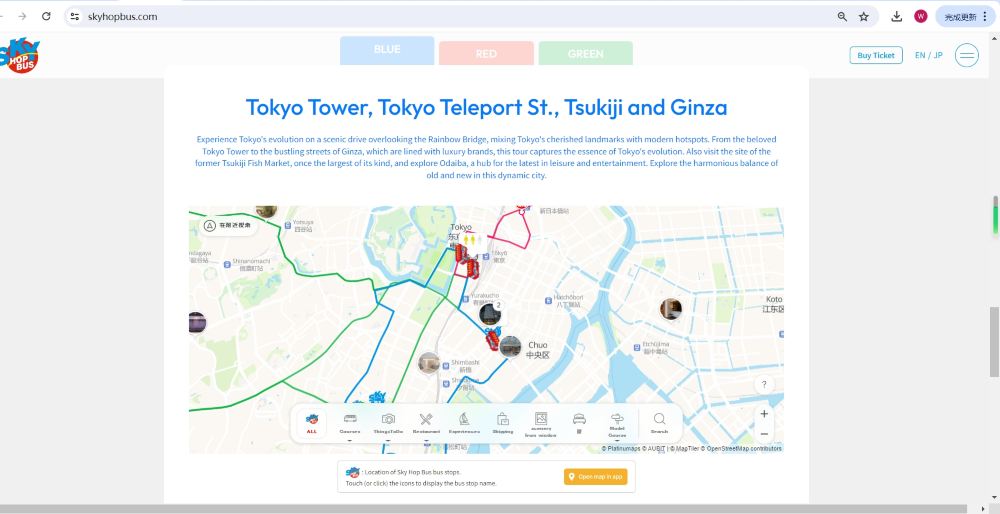Zoom out the map with minus
The width and height of the screenshot is (1000, 514).
click(764, 434)
